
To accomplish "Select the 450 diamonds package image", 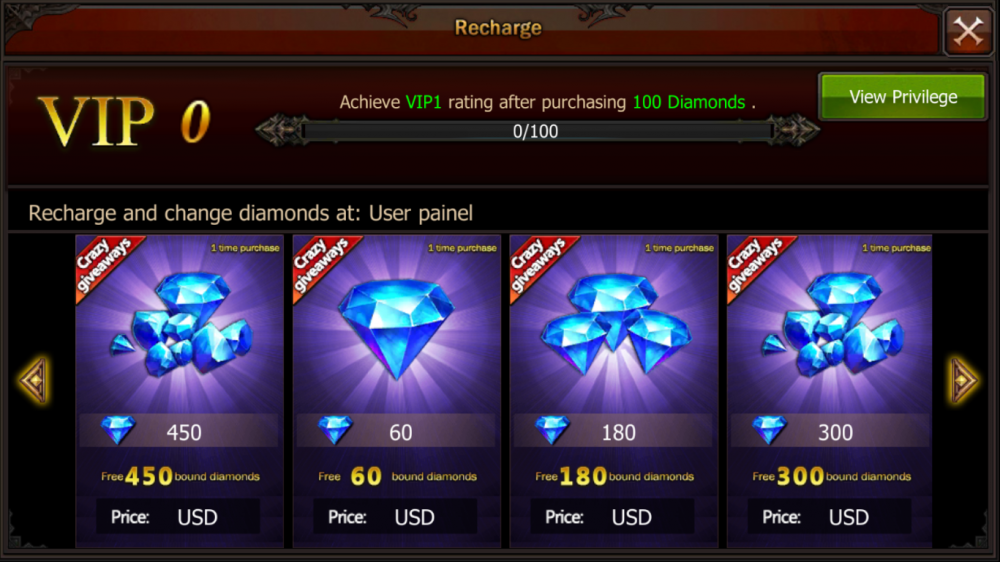I will click(182, 324).
